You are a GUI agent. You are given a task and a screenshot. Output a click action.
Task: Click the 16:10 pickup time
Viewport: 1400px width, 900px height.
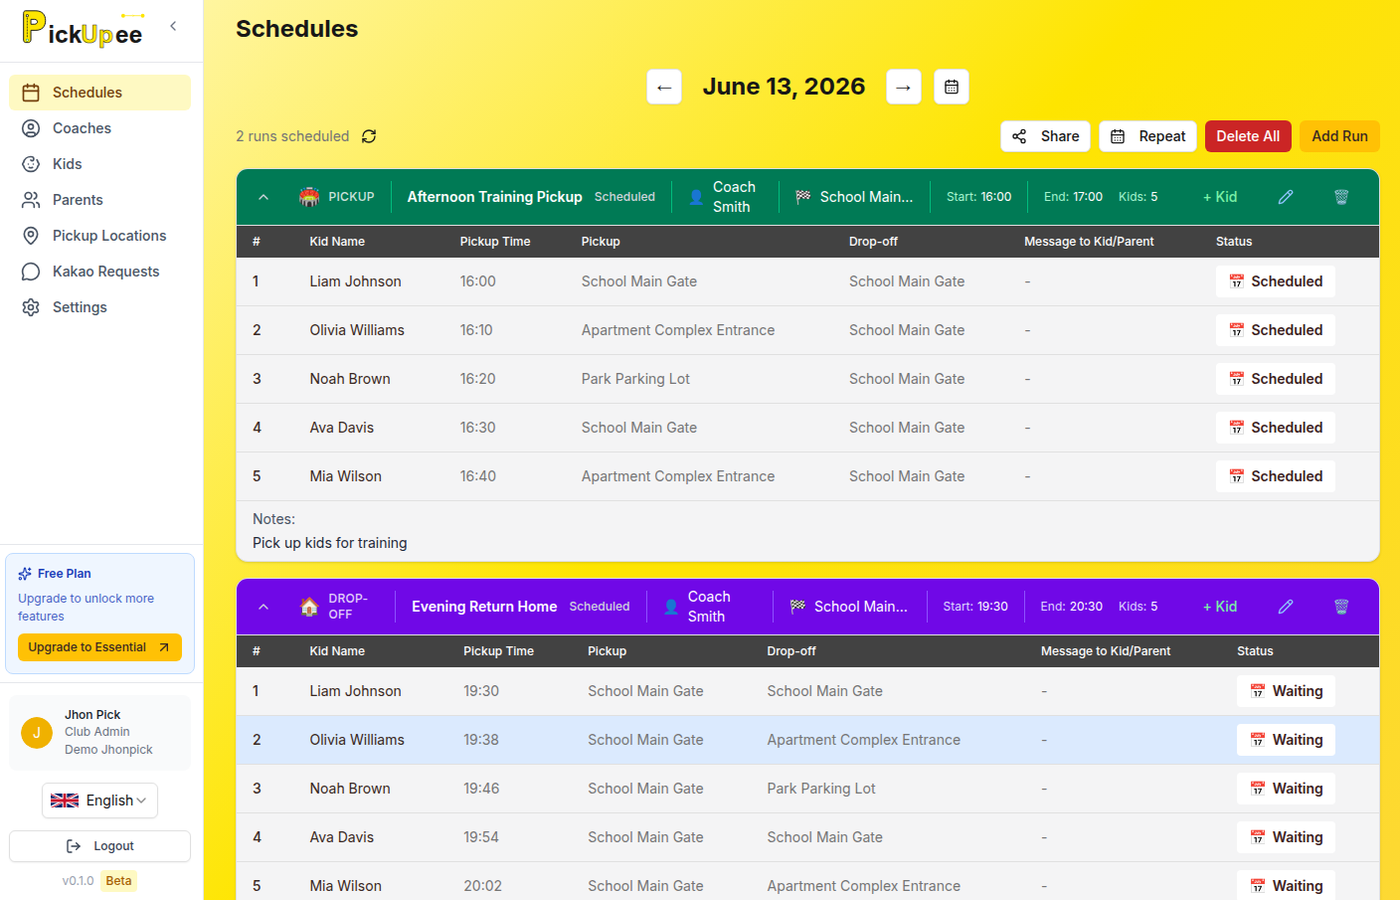[476, 330]
